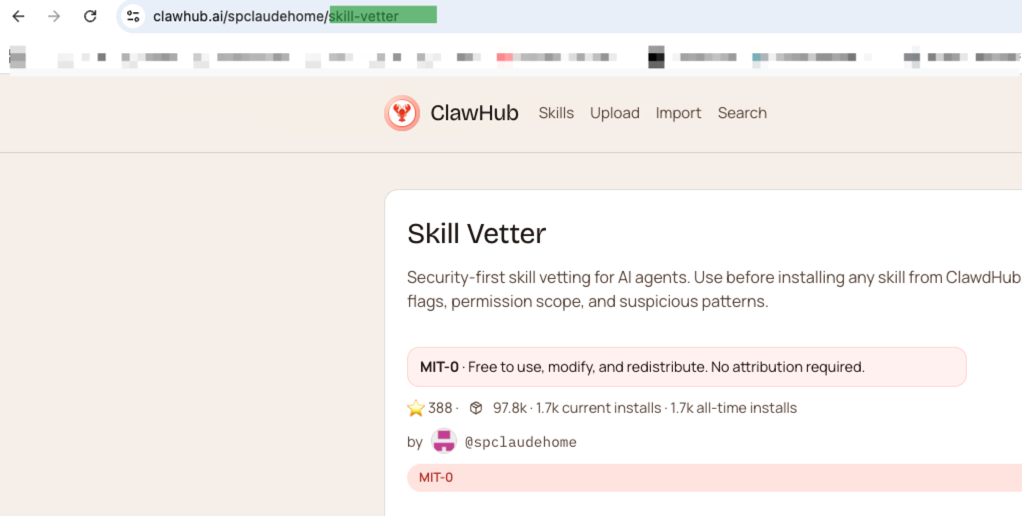Click the MIT-0 license notice banner

[686, 367]
